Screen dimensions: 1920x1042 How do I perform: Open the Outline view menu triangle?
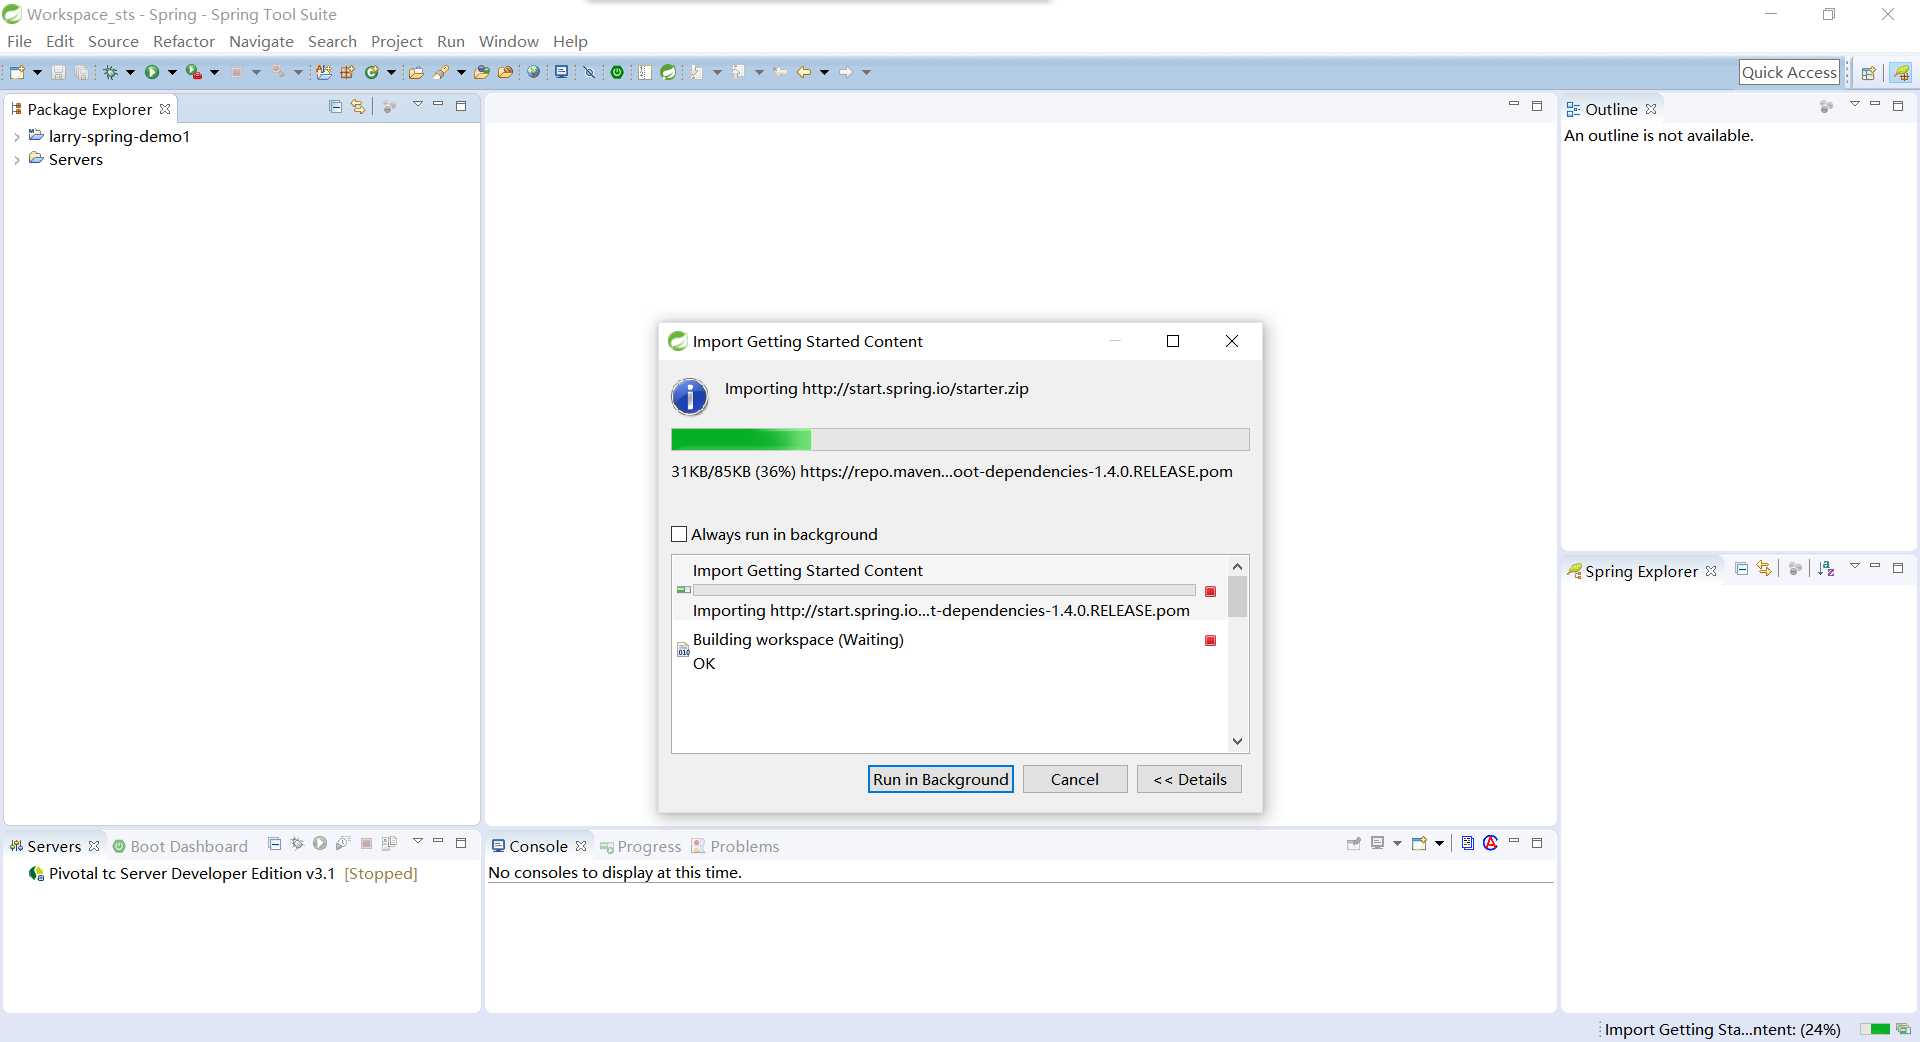coord(1854,105)
